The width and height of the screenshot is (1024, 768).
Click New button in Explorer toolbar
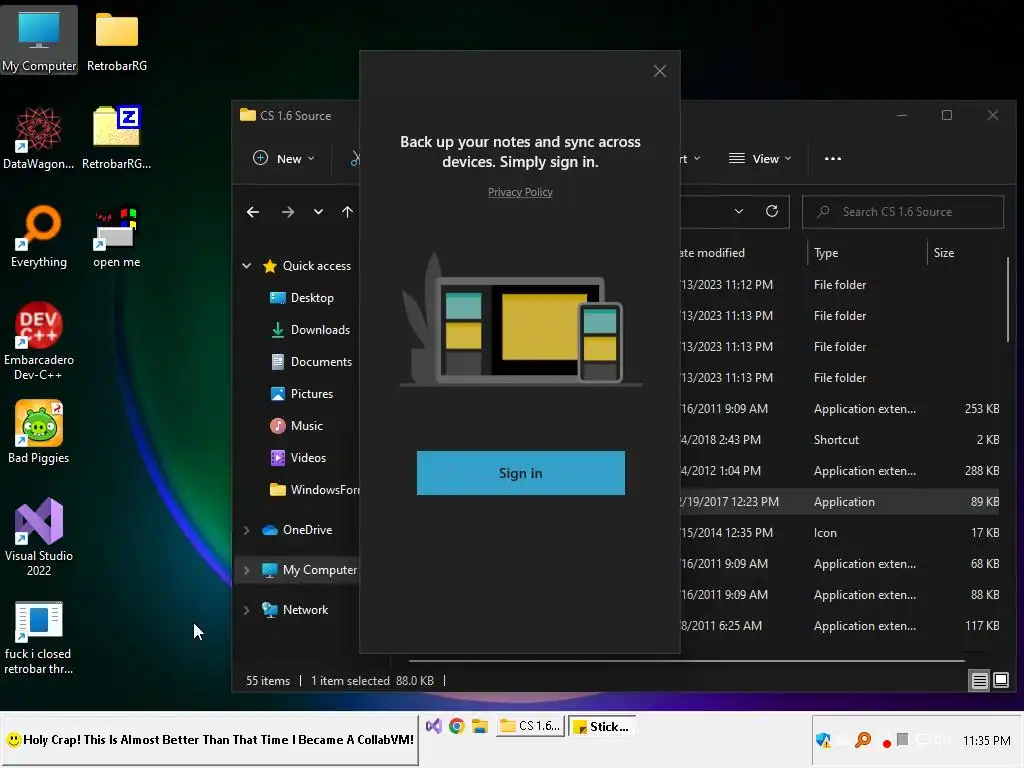point(284,159)
